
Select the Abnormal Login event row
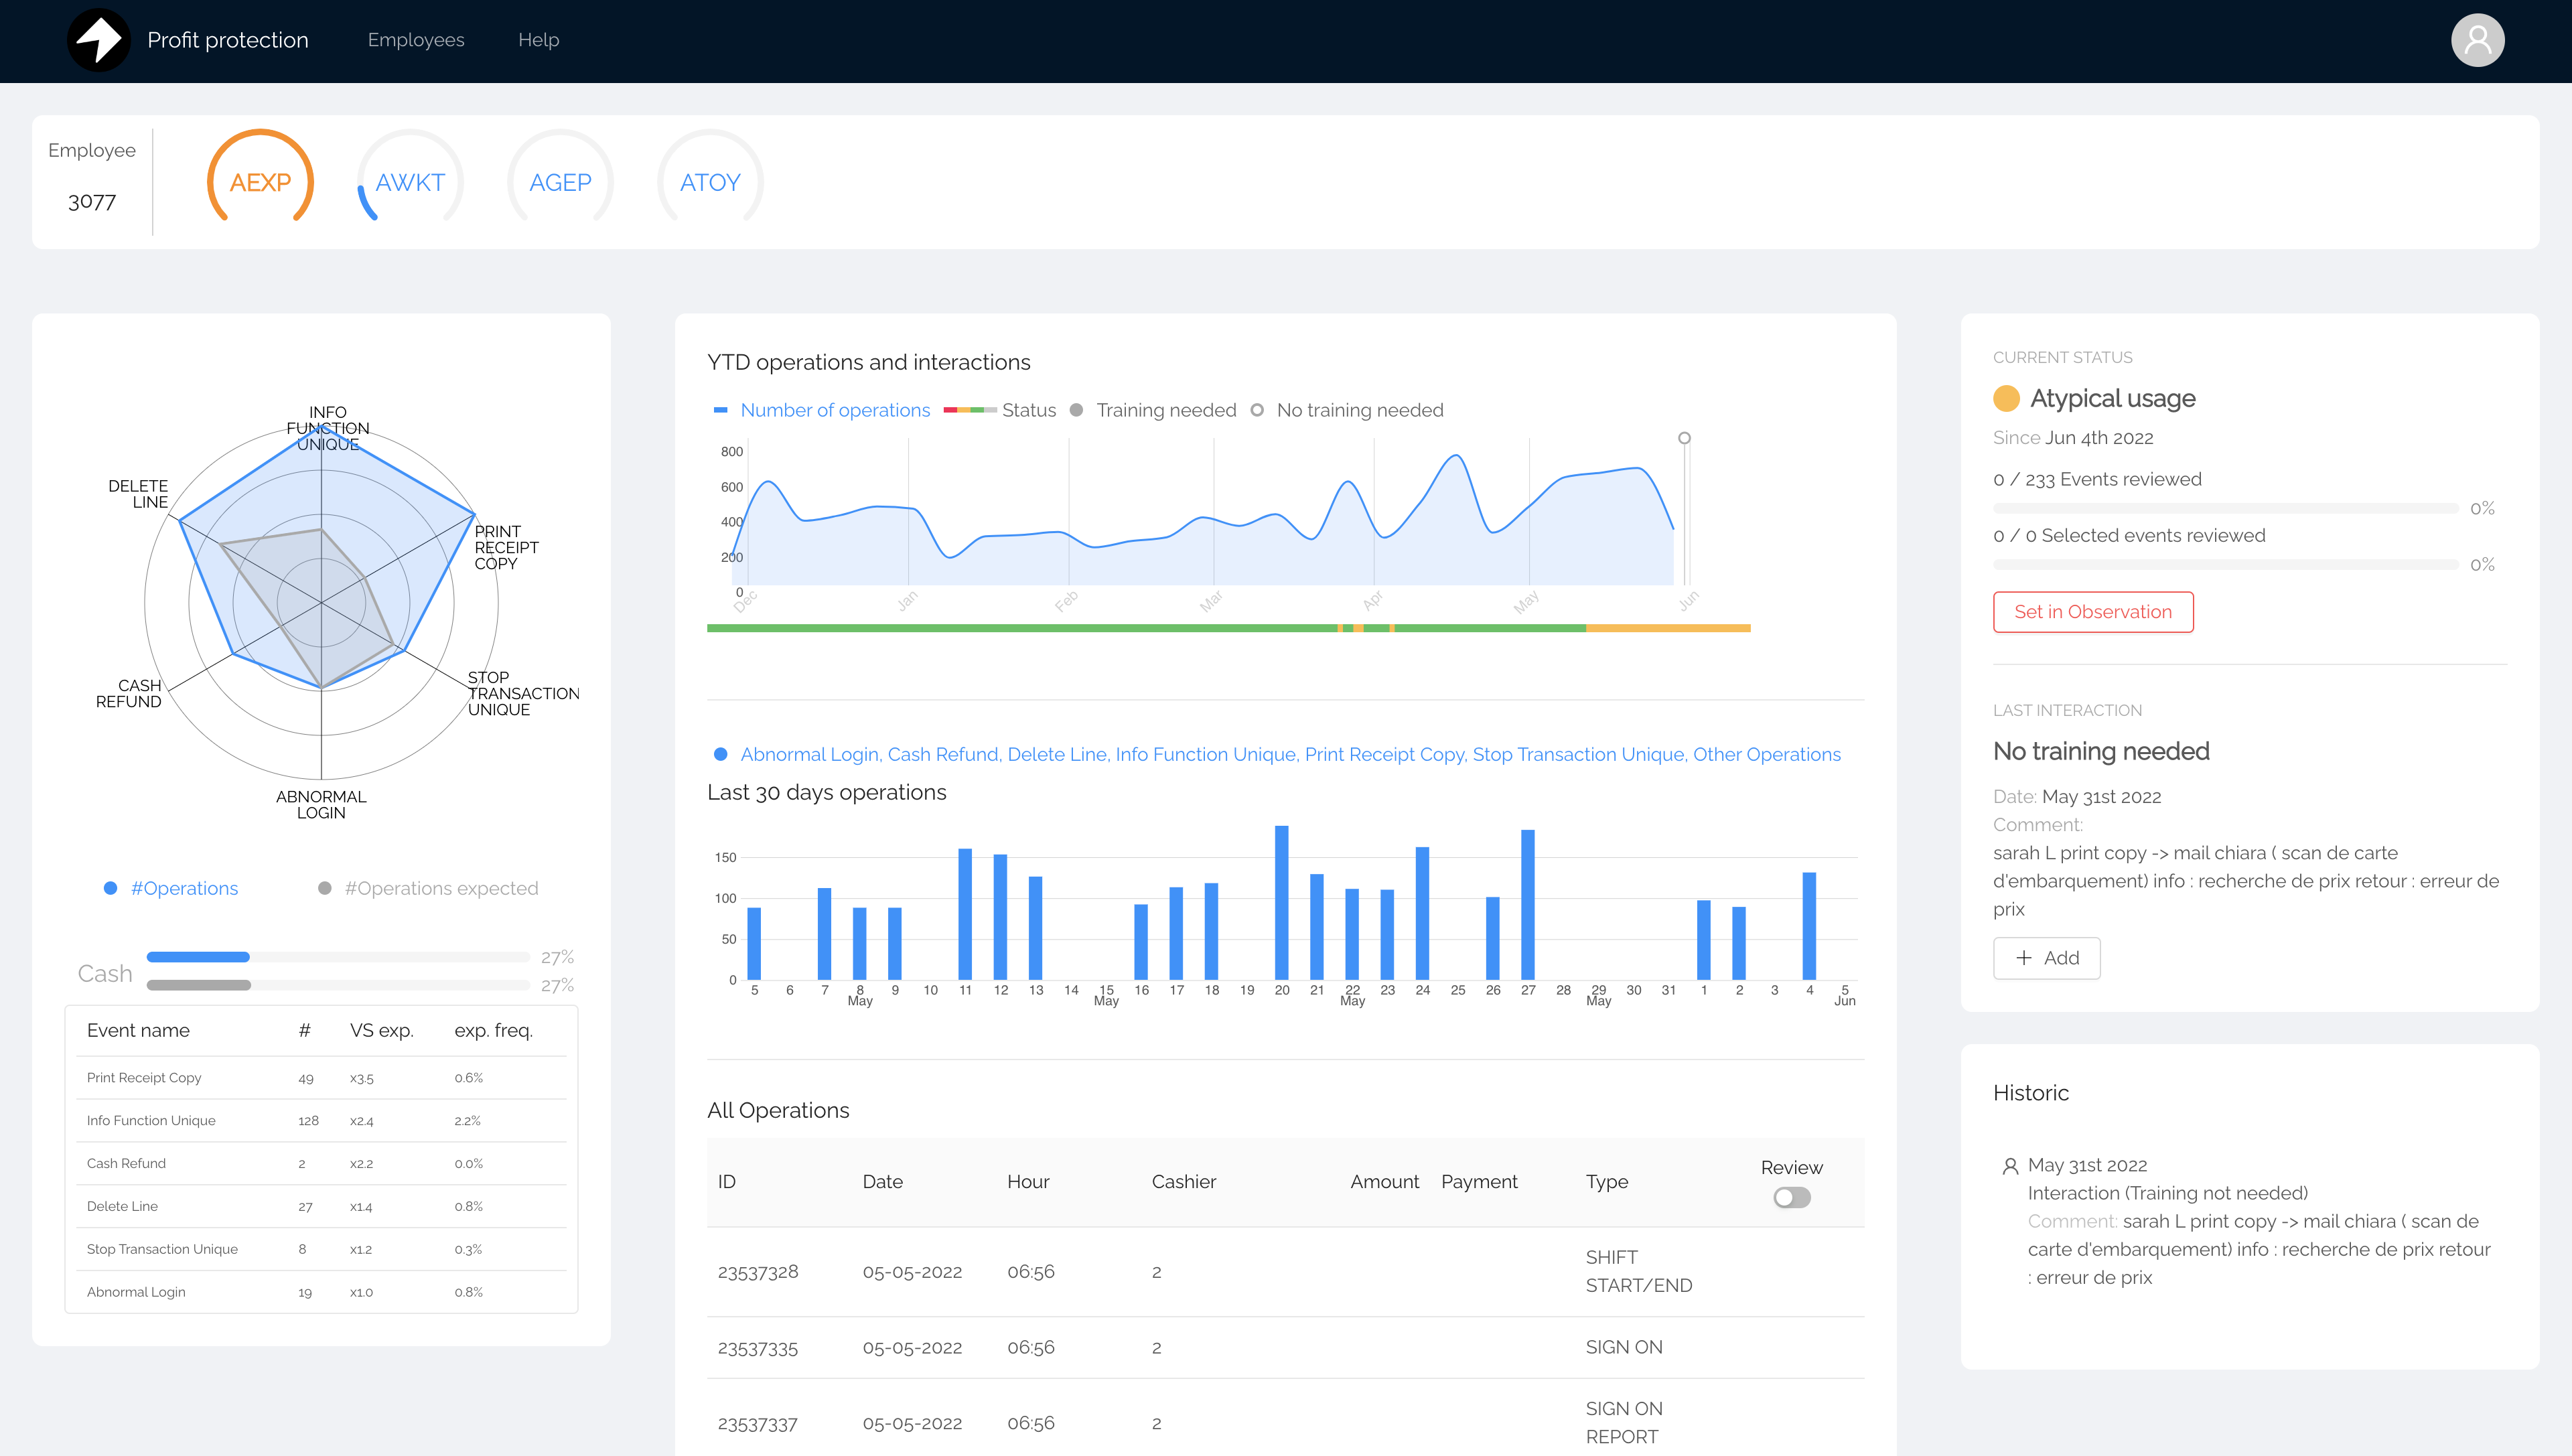coord(321,1292)
